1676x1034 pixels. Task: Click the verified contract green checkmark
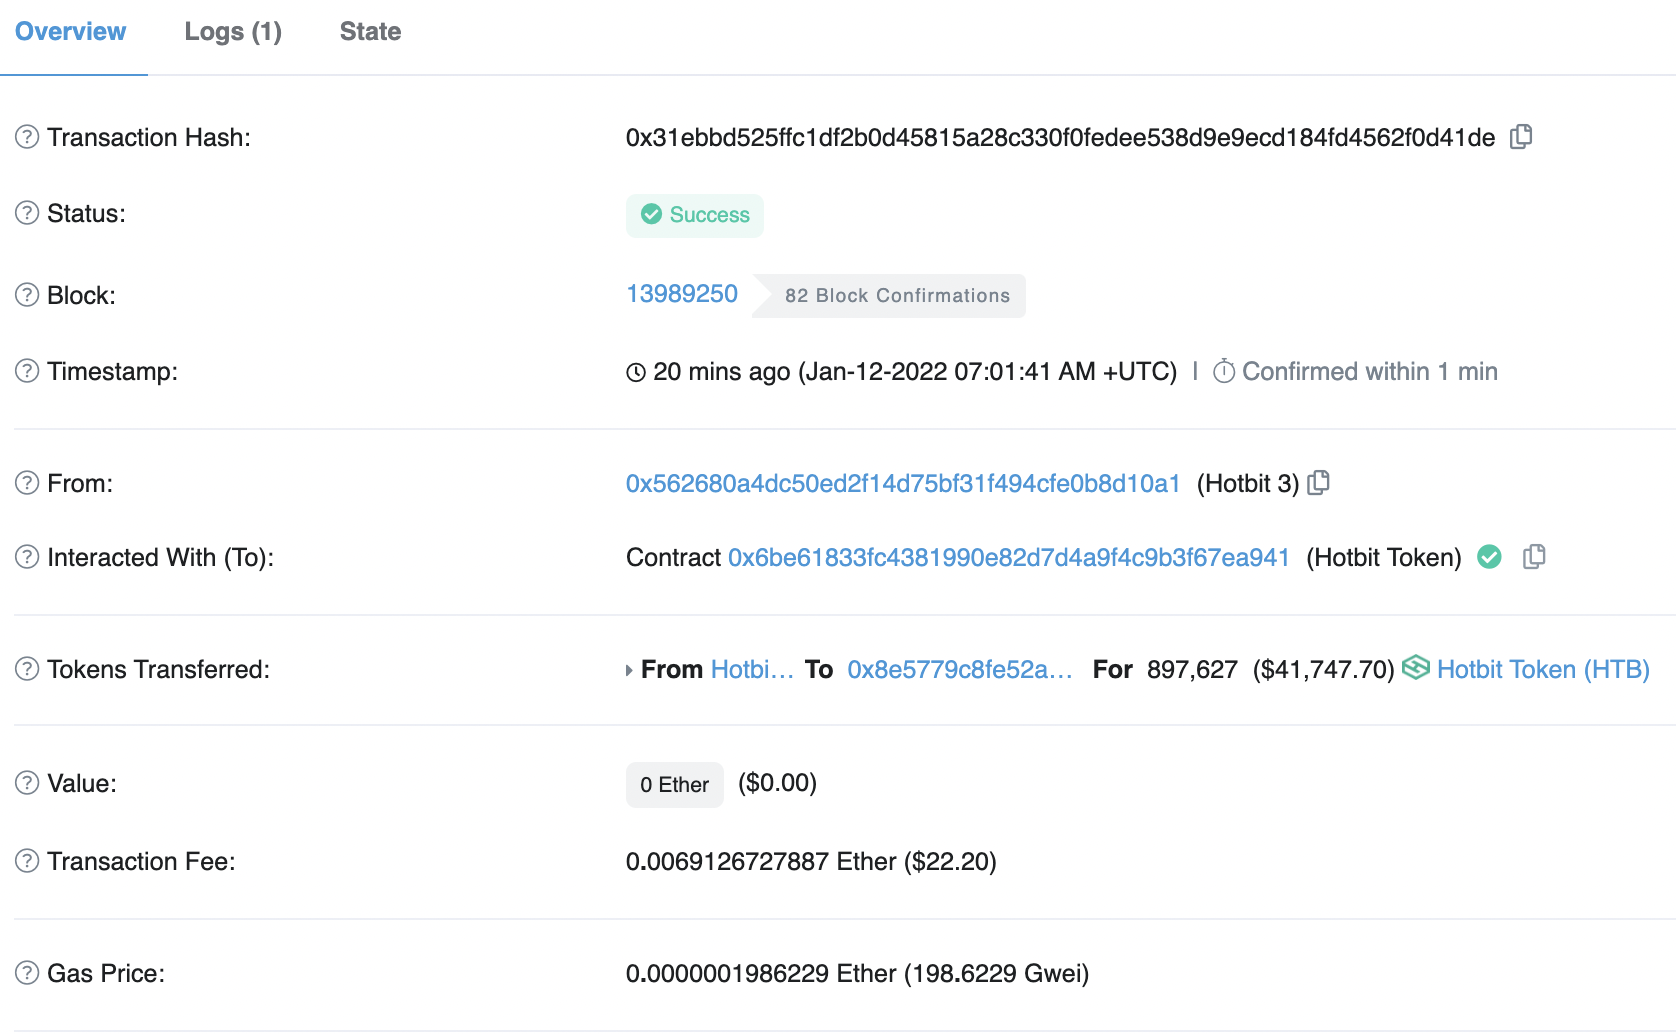[1489, 557]
